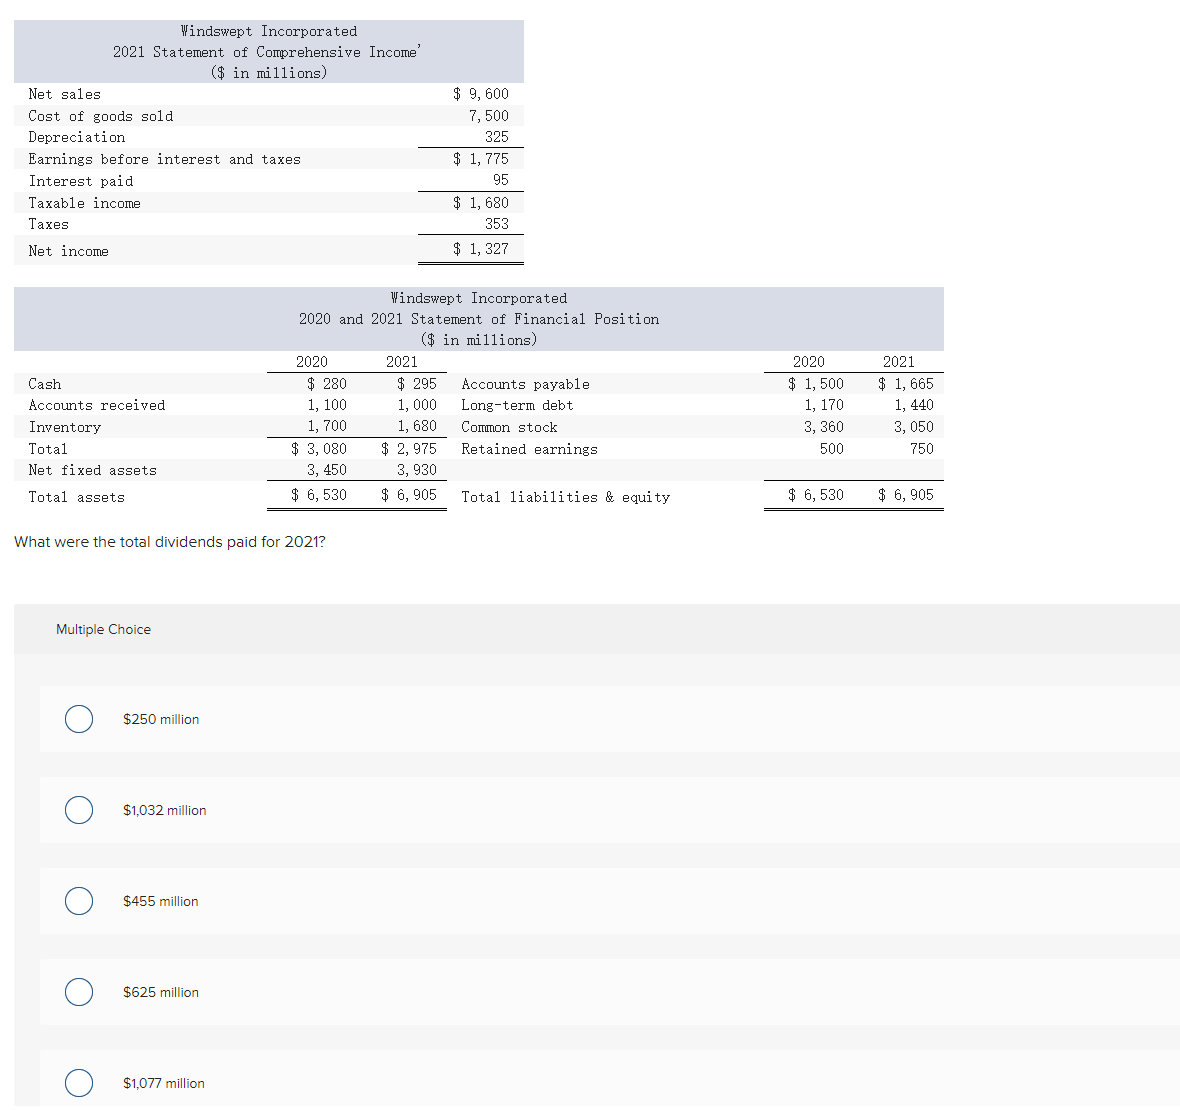Click the income statement title header
The height and width of the screenshot is (1110, 1180).
click(268, 51)
